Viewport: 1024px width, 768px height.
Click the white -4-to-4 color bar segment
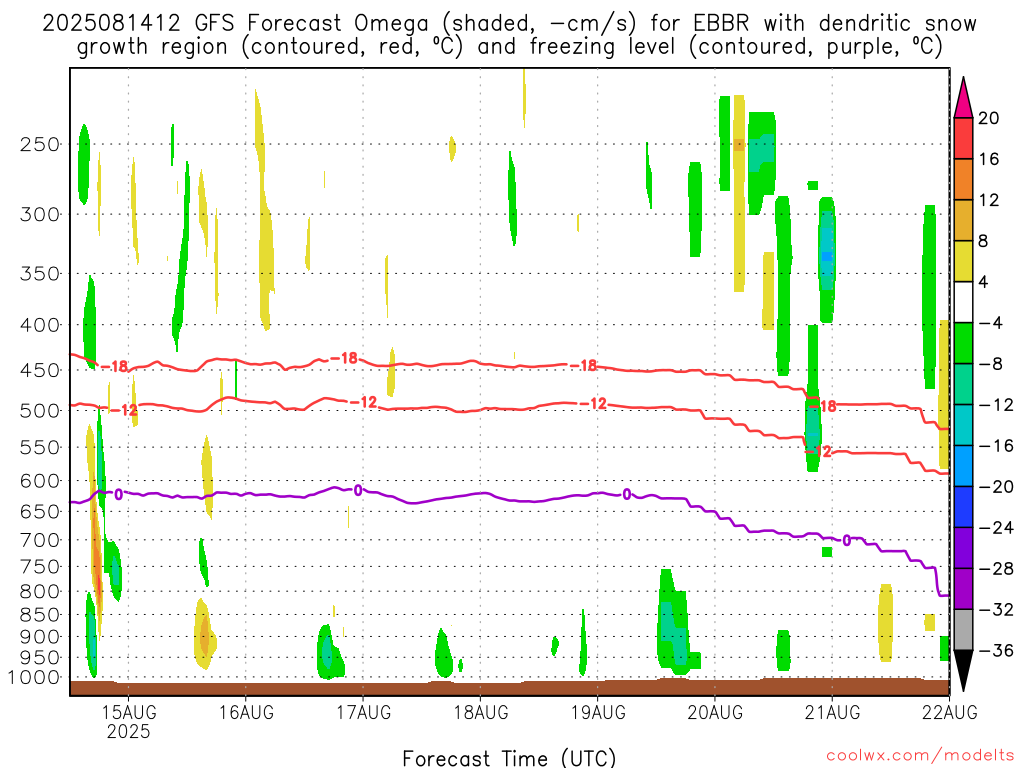[x=963, y=302]
